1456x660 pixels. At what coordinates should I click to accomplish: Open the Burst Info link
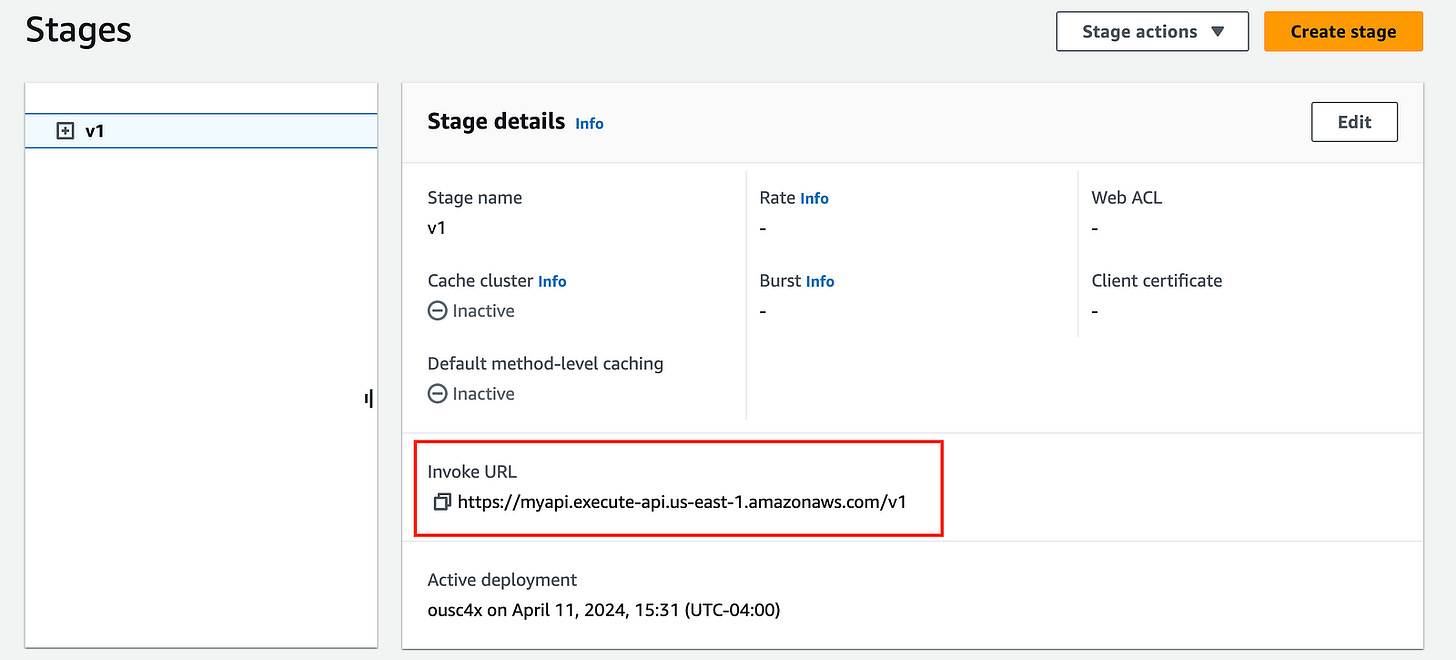point(819,281)
